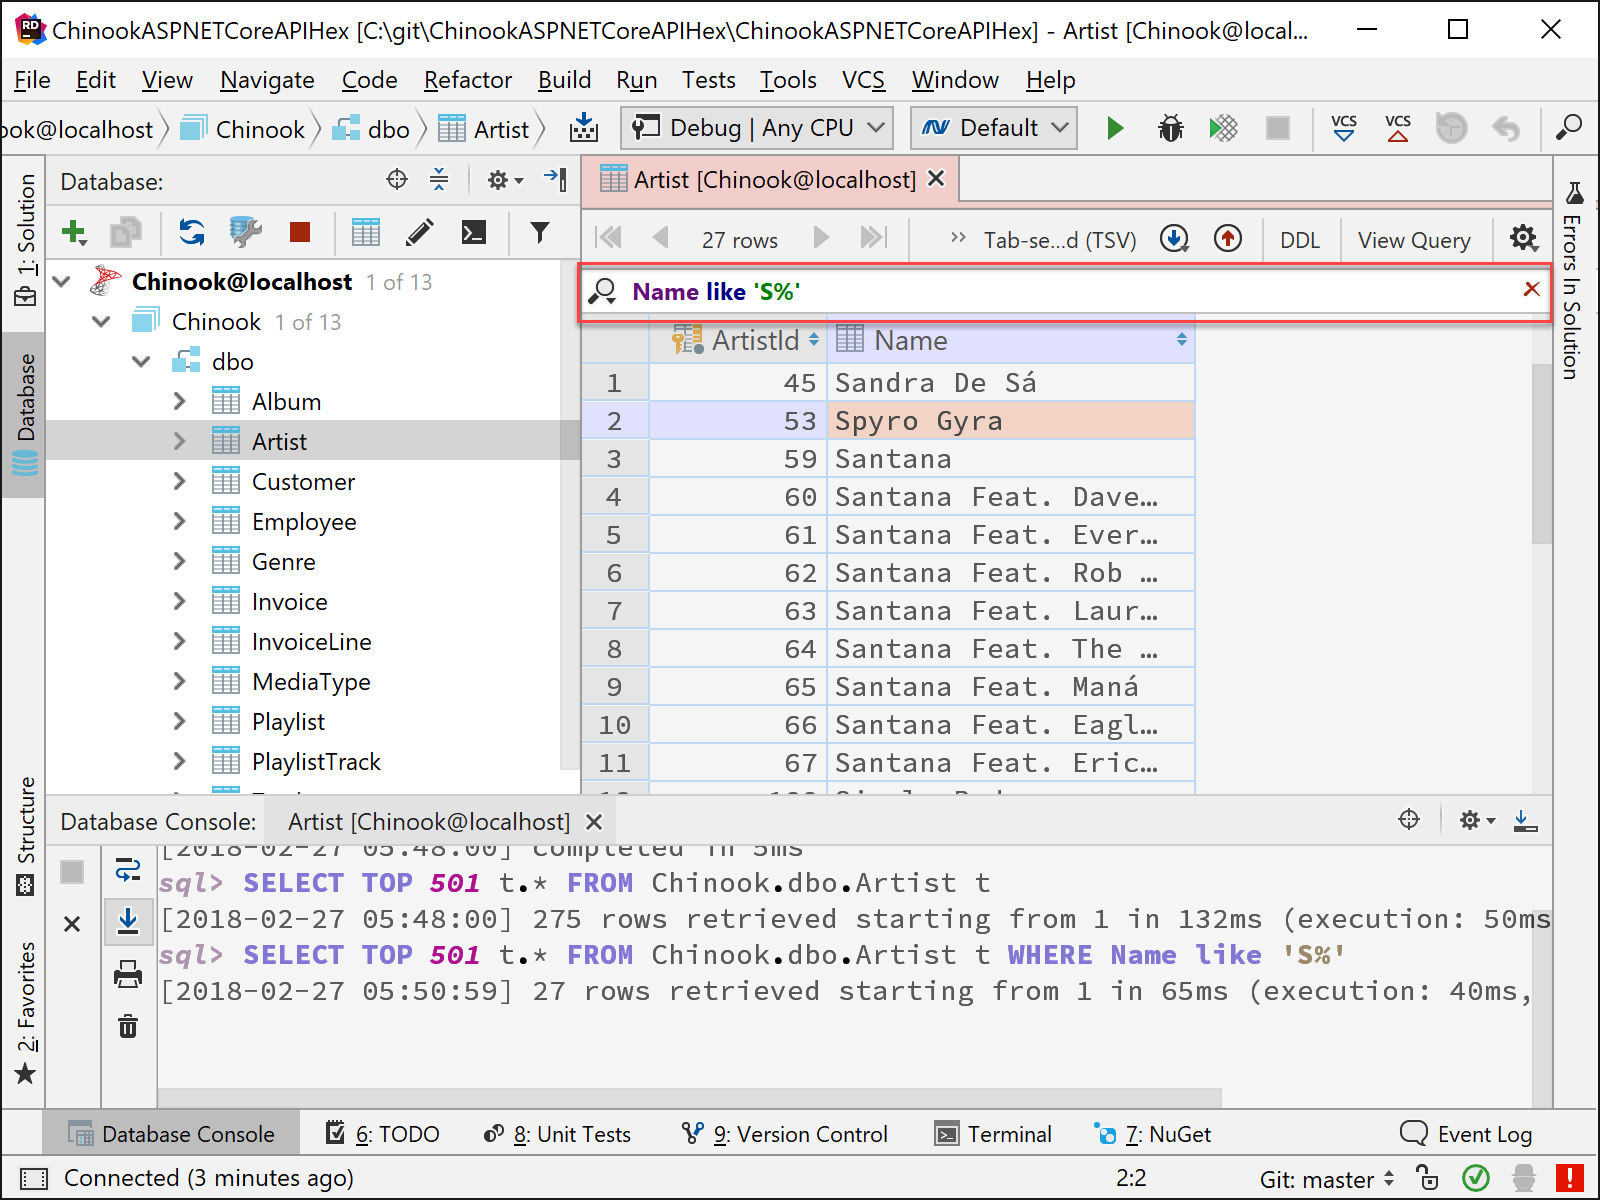The image size is (1600, 1200).
Task: Open Search Everywhere magnifier
Action: coord(1569,128)
